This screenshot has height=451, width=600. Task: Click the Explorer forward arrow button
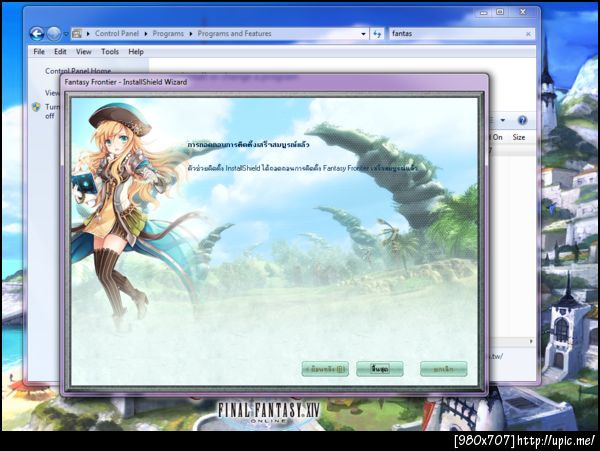[54, 34]
